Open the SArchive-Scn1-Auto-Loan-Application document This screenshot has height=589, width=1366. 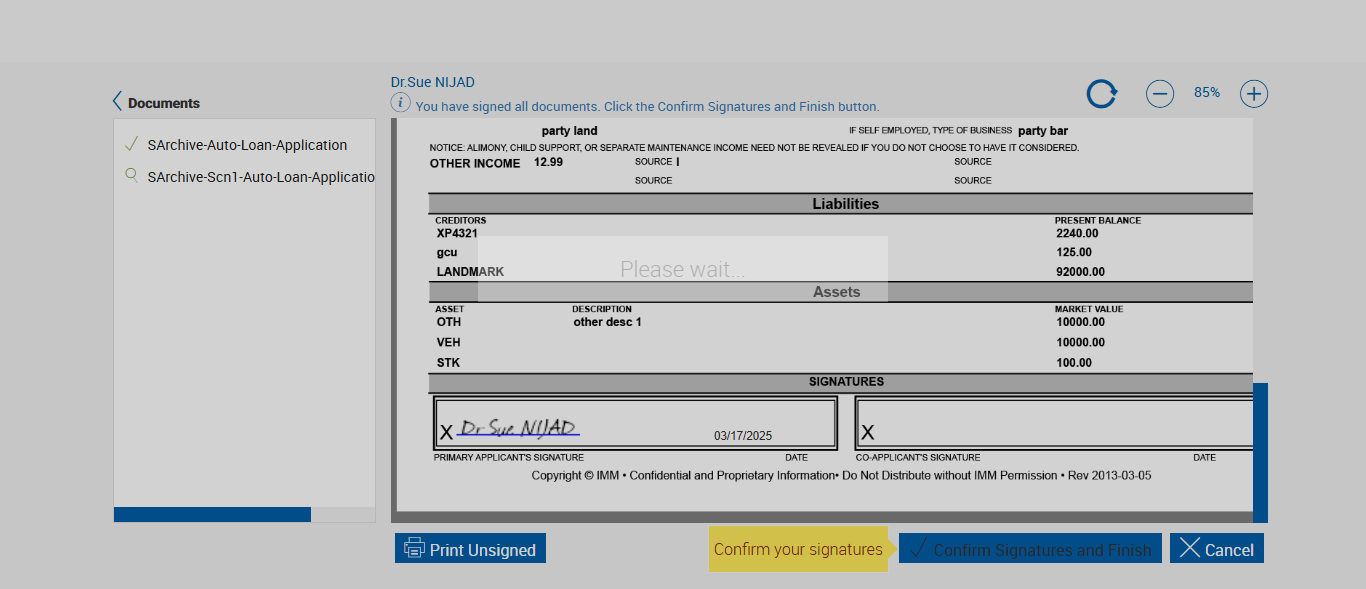(x=261, y=177)
